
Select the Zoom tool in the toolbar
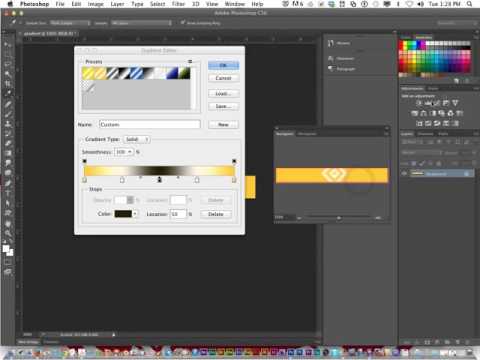8,233
